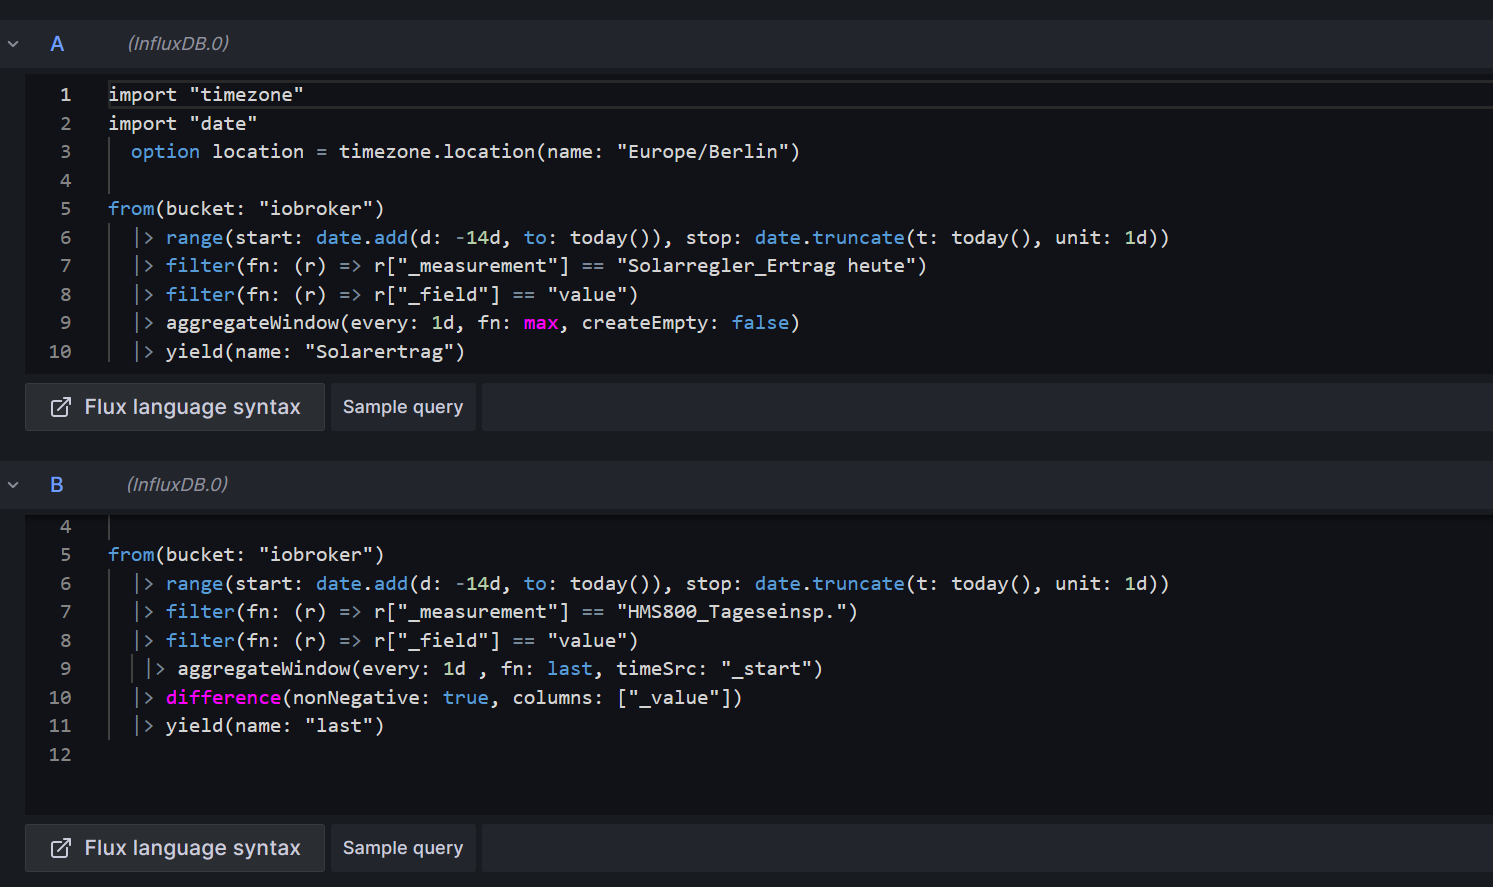Click line number 10 in query A editor
This screenshot has width=1493, height=887.
point(60,351)
